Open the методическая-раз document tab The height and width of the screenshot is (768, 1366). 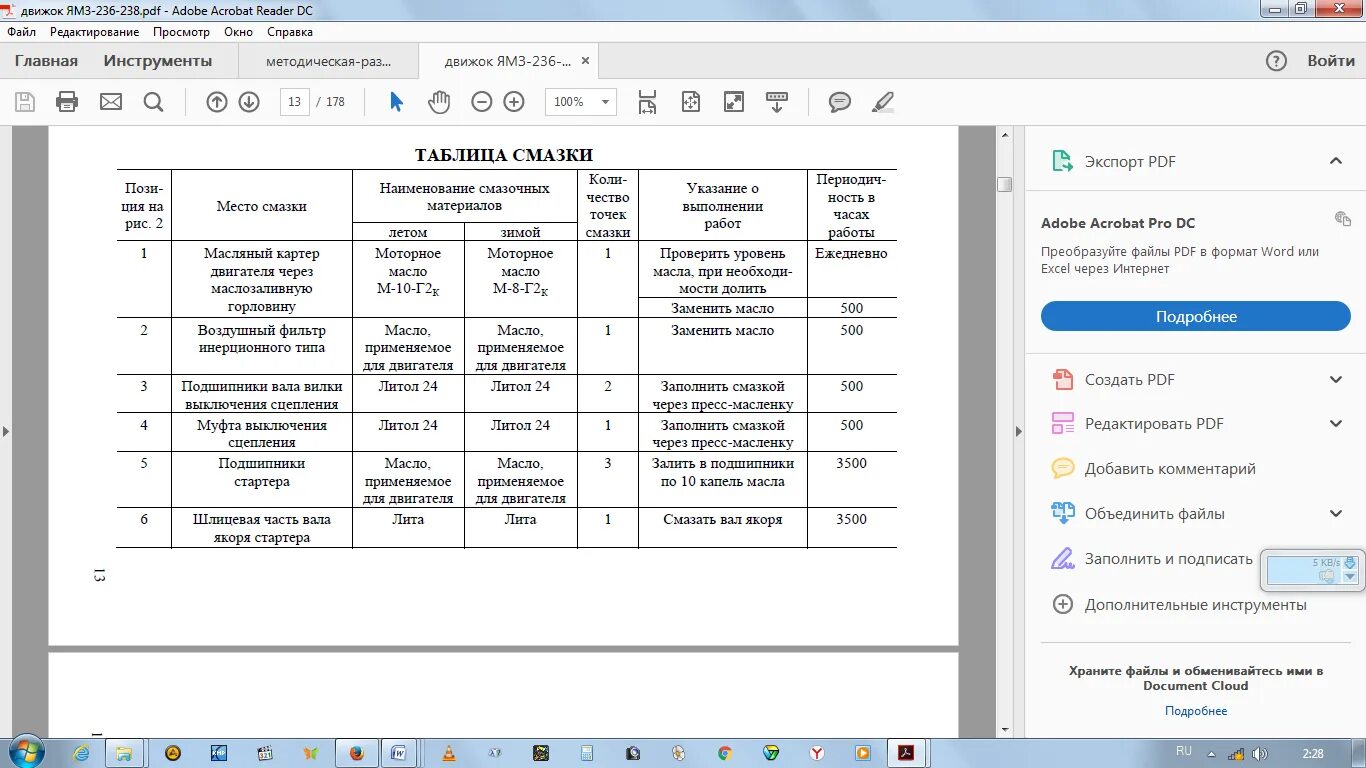coord(329,61)
